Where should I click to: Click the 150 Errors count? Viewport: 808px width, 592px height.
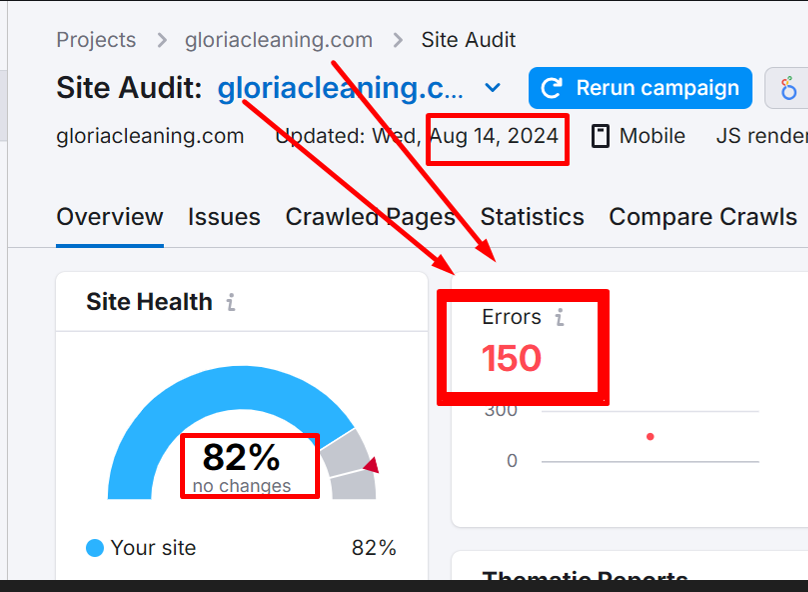point(512,358)
